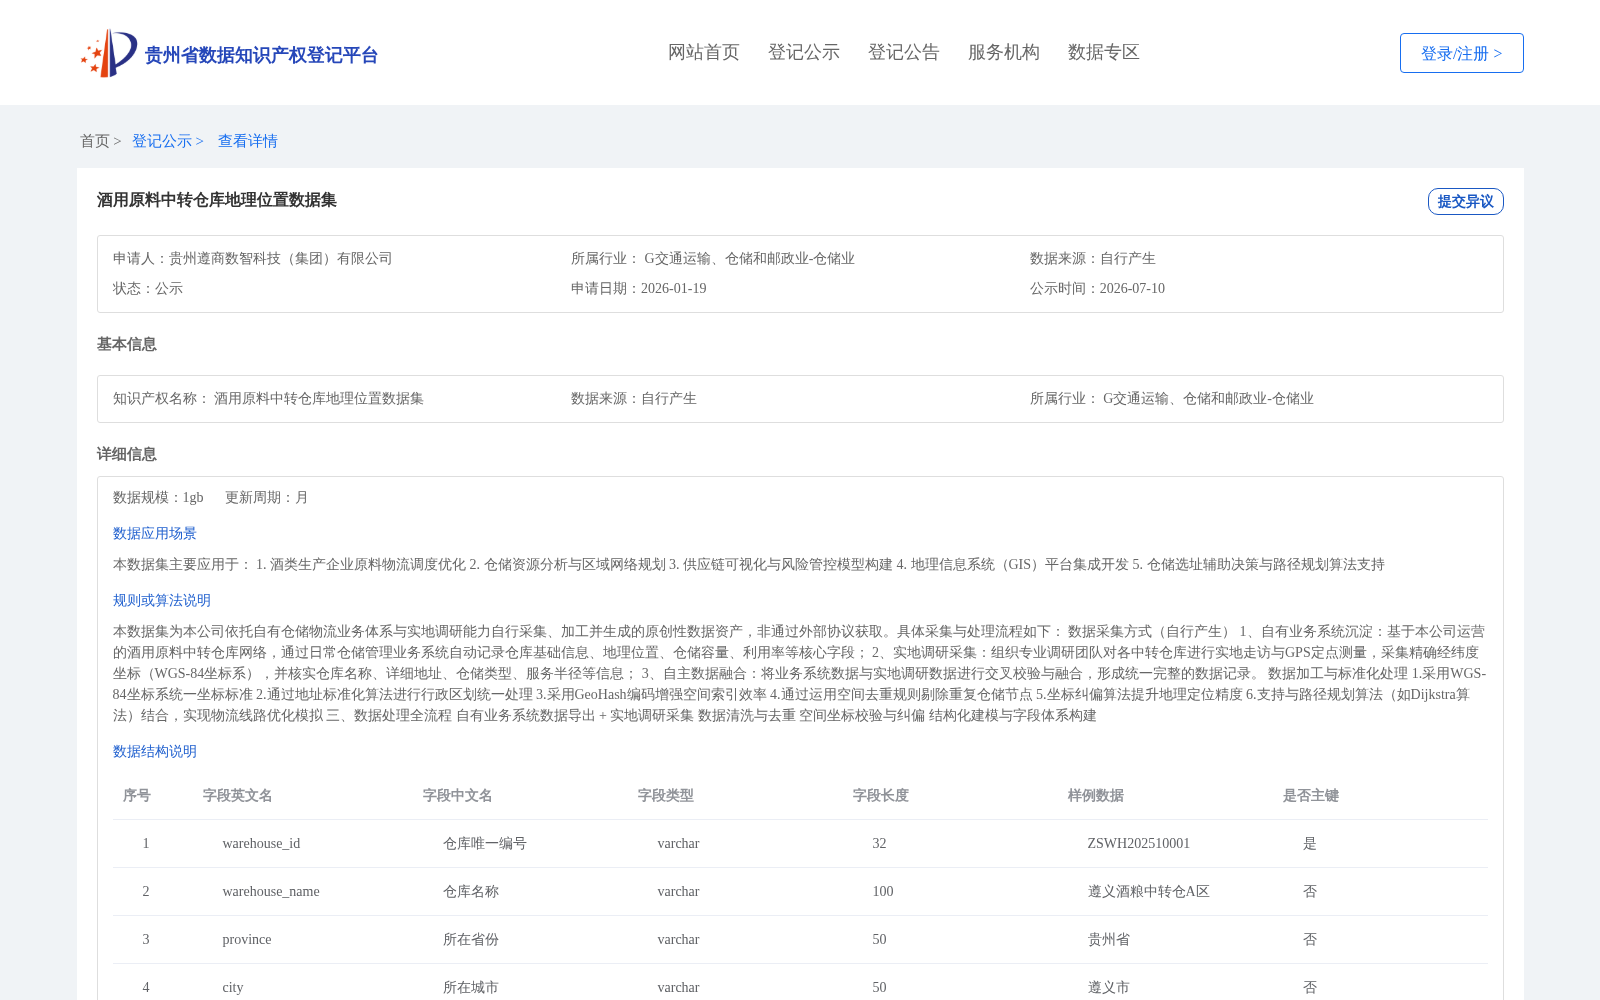Click the 登录/注册 button
The width and height of the screenshot is (1600, 1000).
[x=1462, y=53]
